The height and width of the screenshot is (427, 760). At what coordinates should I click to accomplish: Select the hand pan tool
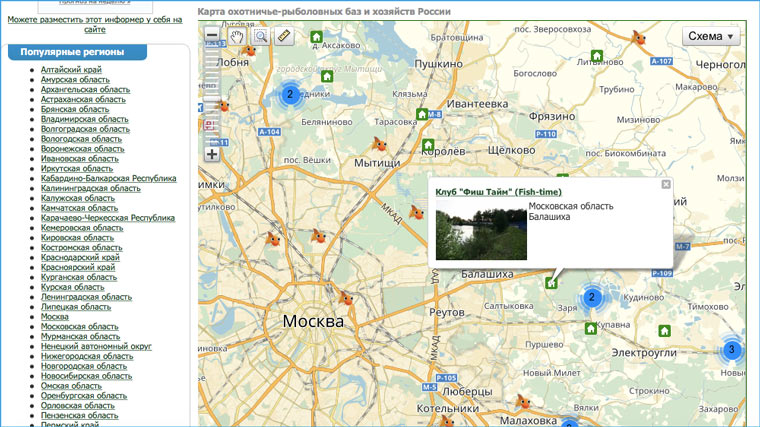point(237,36)
